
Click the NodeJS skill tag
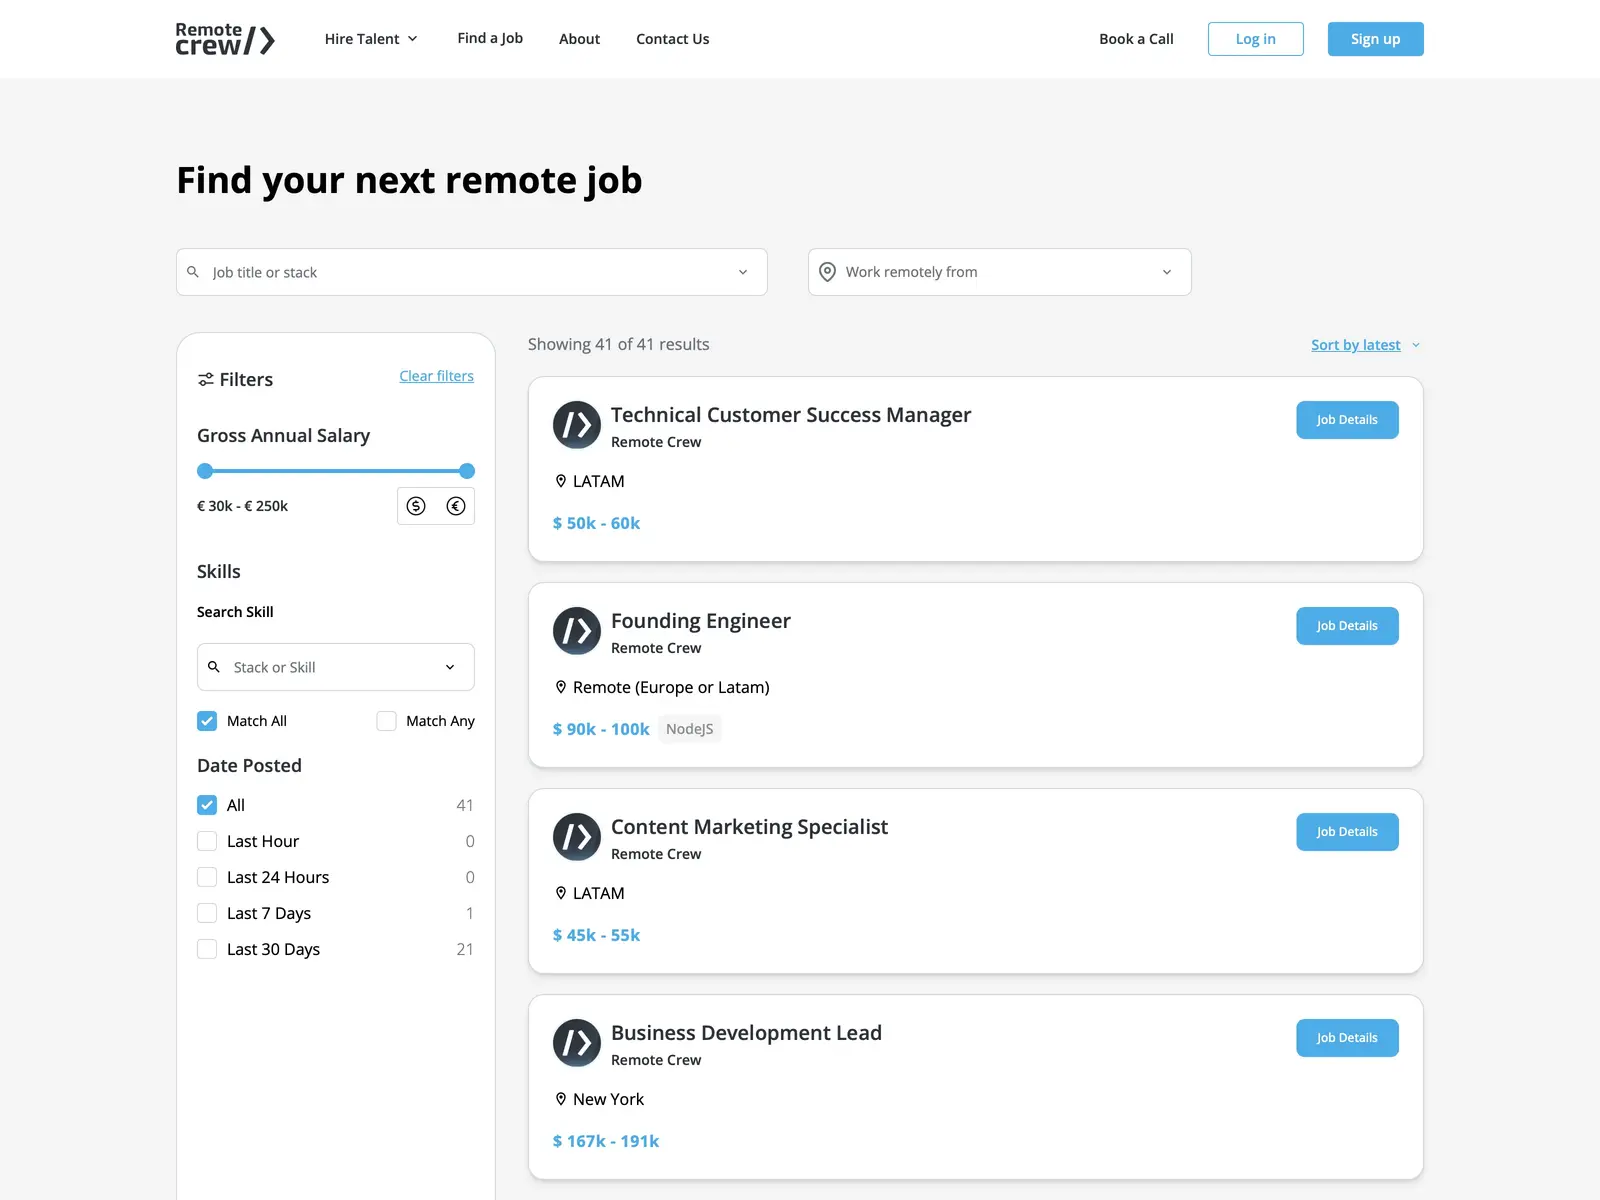pos(690,729)
